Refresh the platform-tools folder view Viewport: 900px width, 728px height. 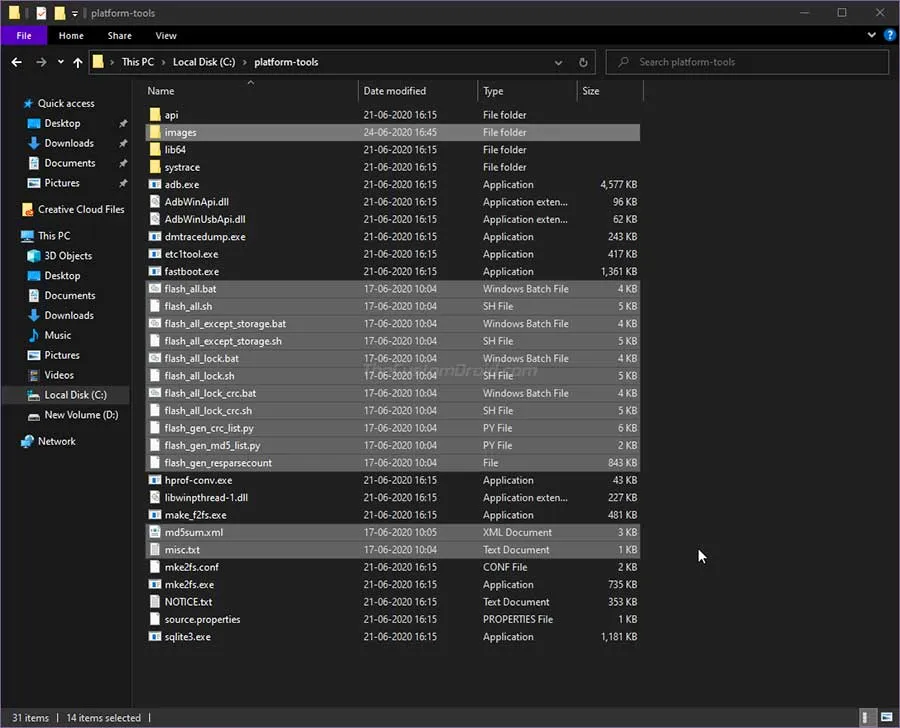pos(584,62)
